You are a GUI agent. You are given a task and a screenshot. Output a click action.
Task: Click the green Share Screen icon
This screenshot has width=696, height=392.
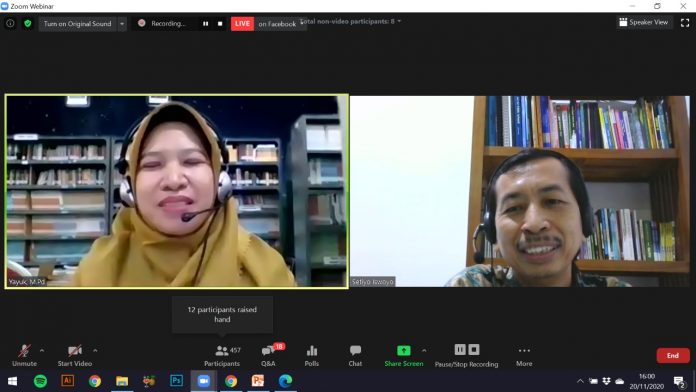pos(403,351)
